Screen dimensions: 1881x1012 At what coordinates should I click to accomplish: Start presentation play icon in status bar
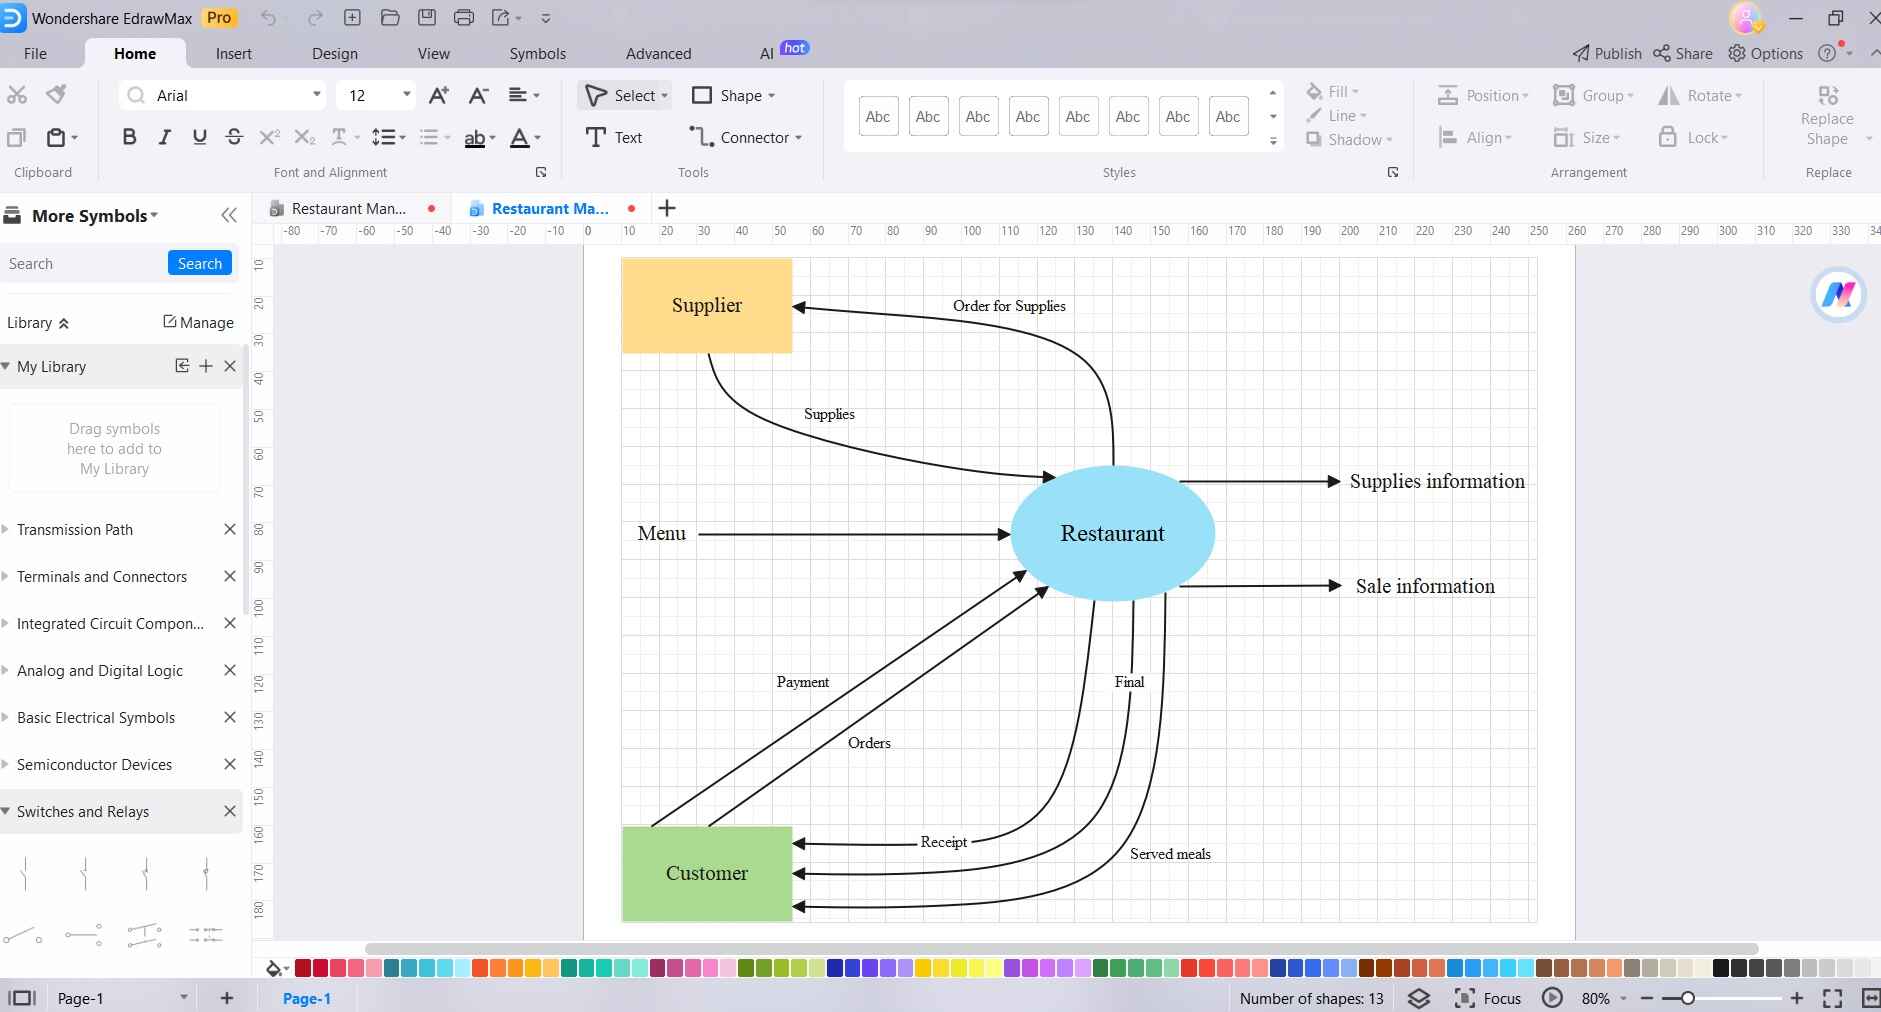1552,998
